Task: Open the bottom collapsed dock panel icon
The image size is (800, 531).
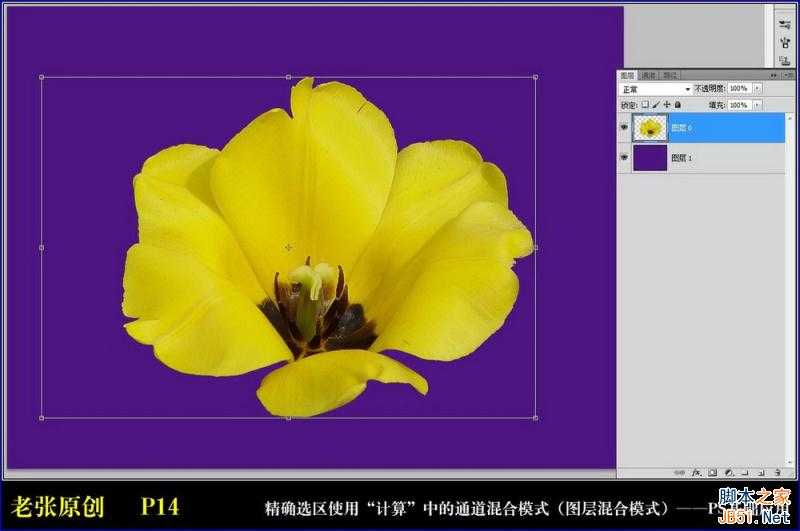Action: tap(785, 61)
